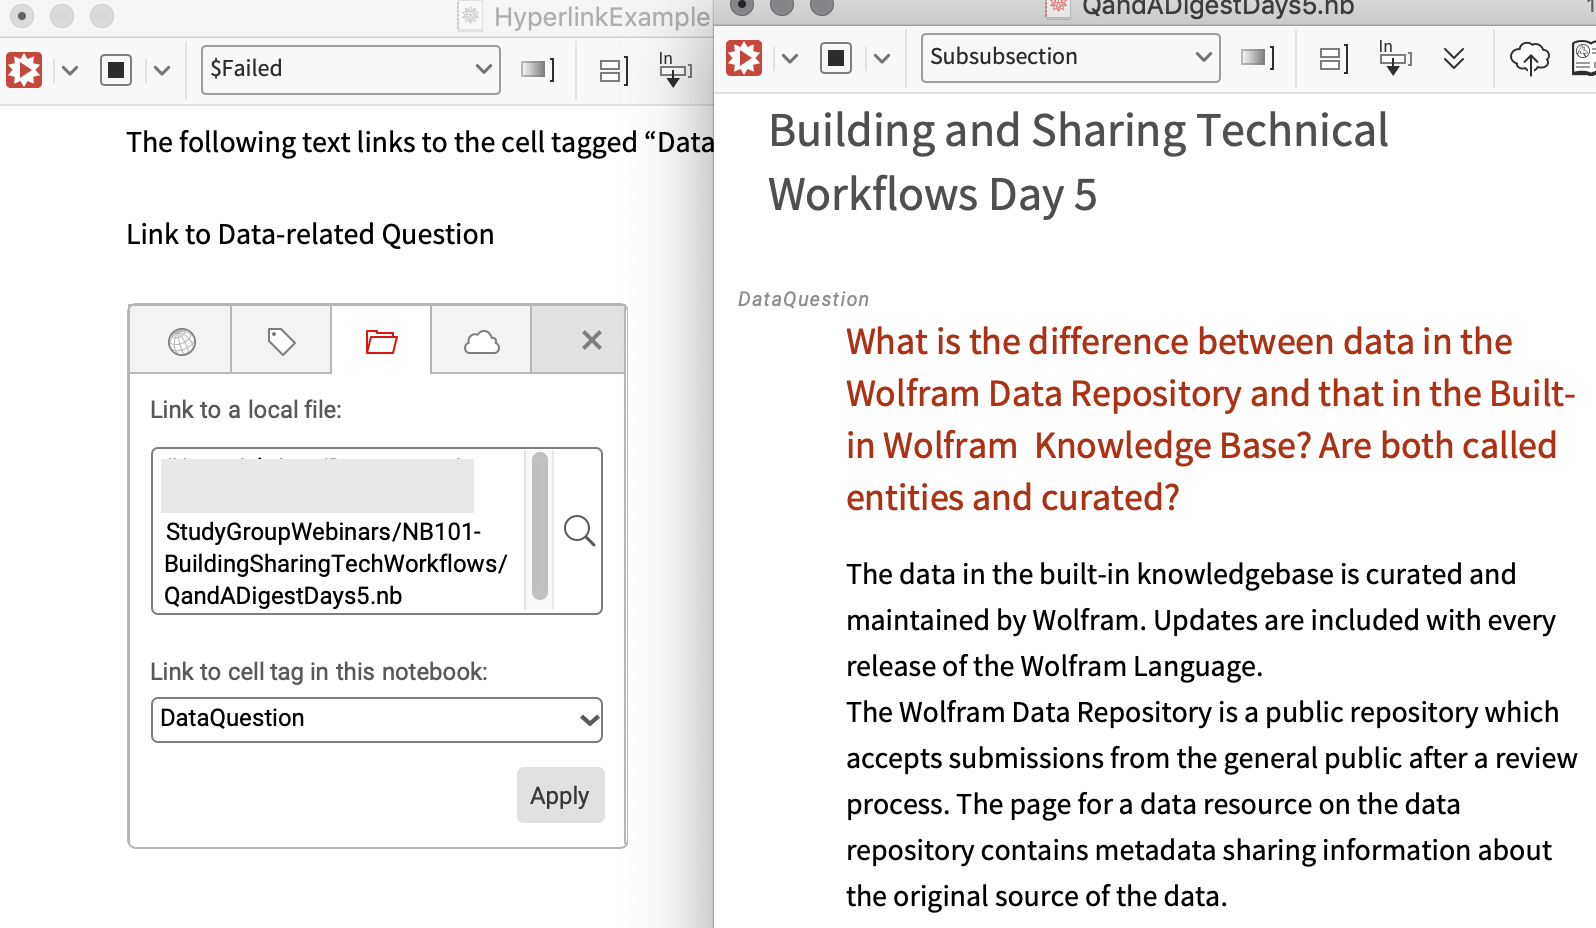Click the stop evaluation button in QandADigestDays5
The height and width of the screenshot is (928, 1596).
tap(836, 58)
